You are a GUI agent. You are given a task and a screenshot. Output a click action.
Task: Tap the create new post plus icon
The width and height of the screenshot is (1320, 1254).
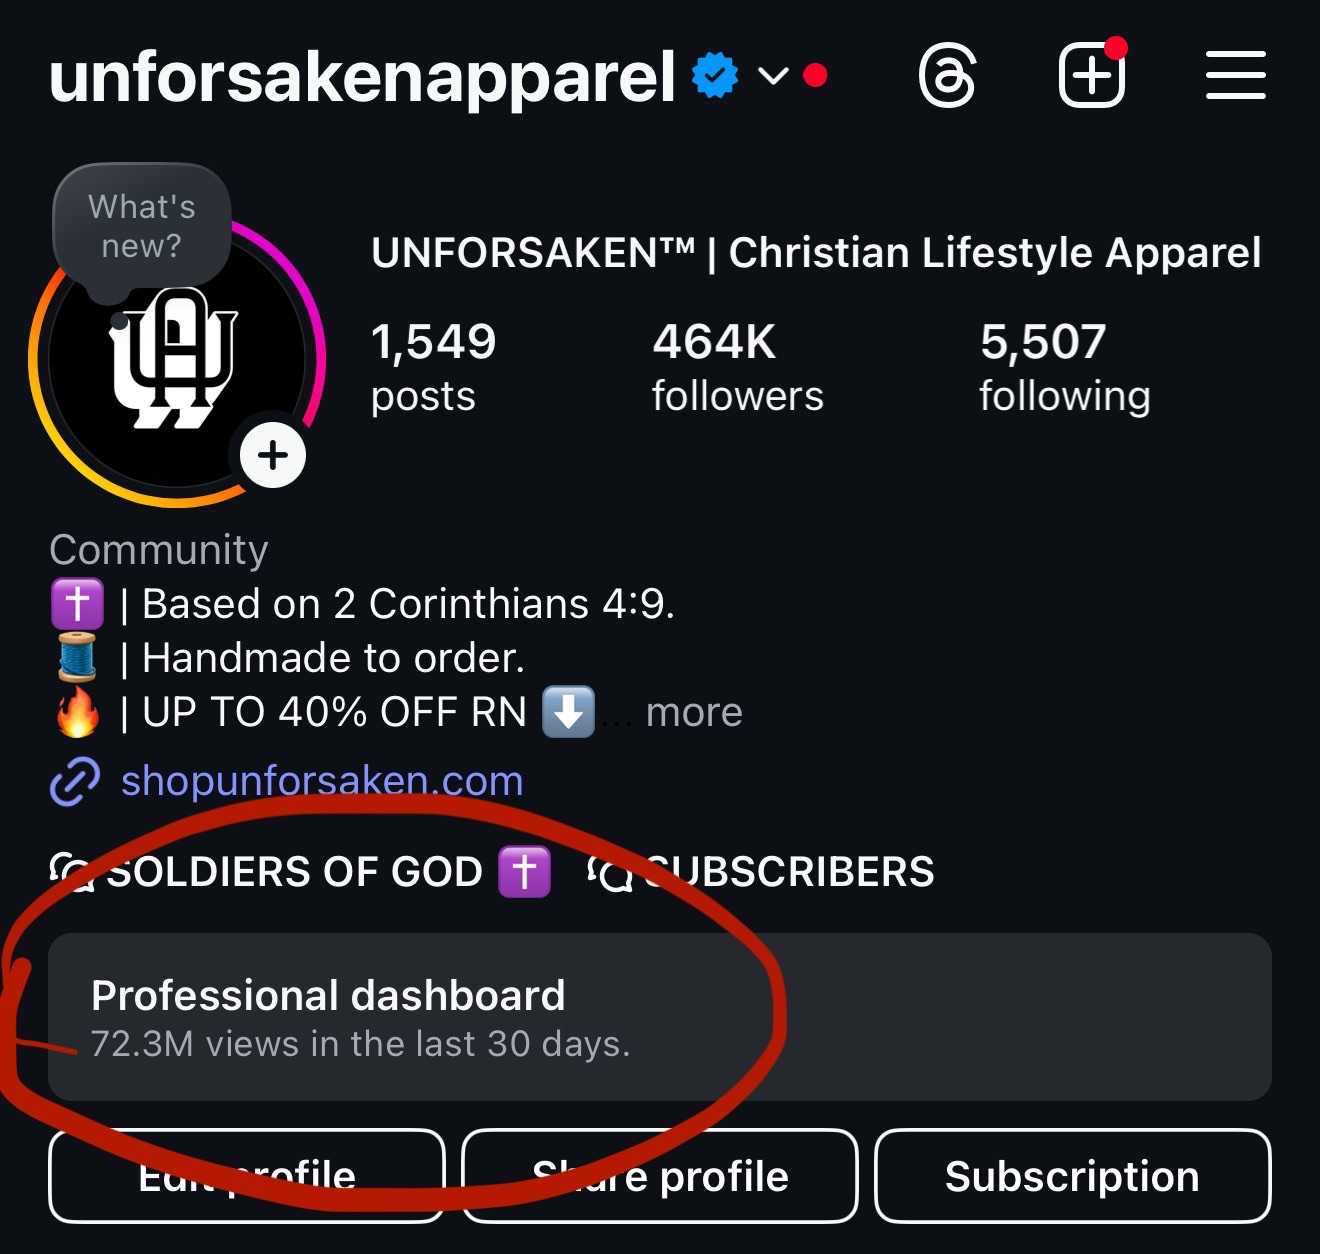coord(1091,77)
